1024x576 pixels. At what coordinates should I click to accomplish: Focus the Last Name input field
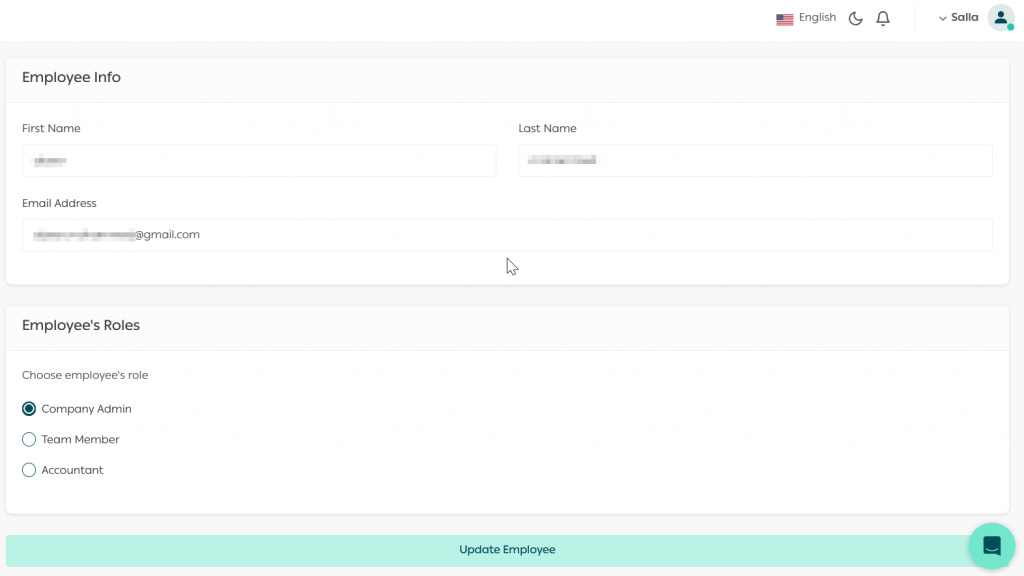(755, 161)
